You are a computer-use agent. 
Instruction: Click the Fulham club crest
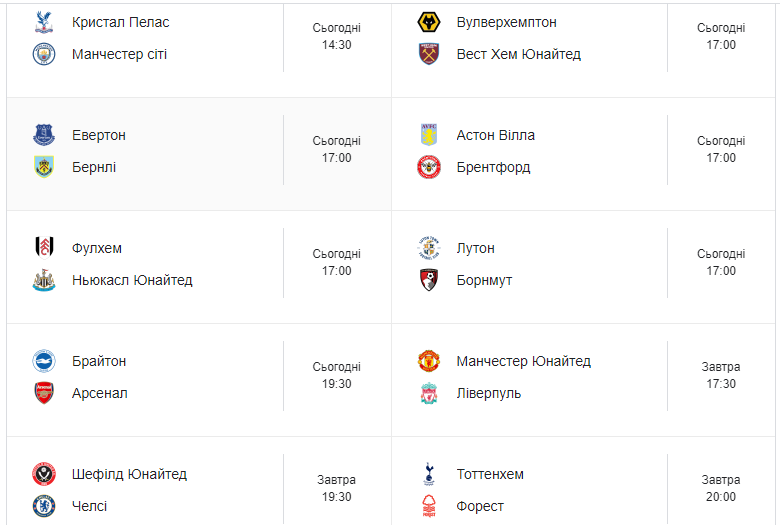point(44,248)
